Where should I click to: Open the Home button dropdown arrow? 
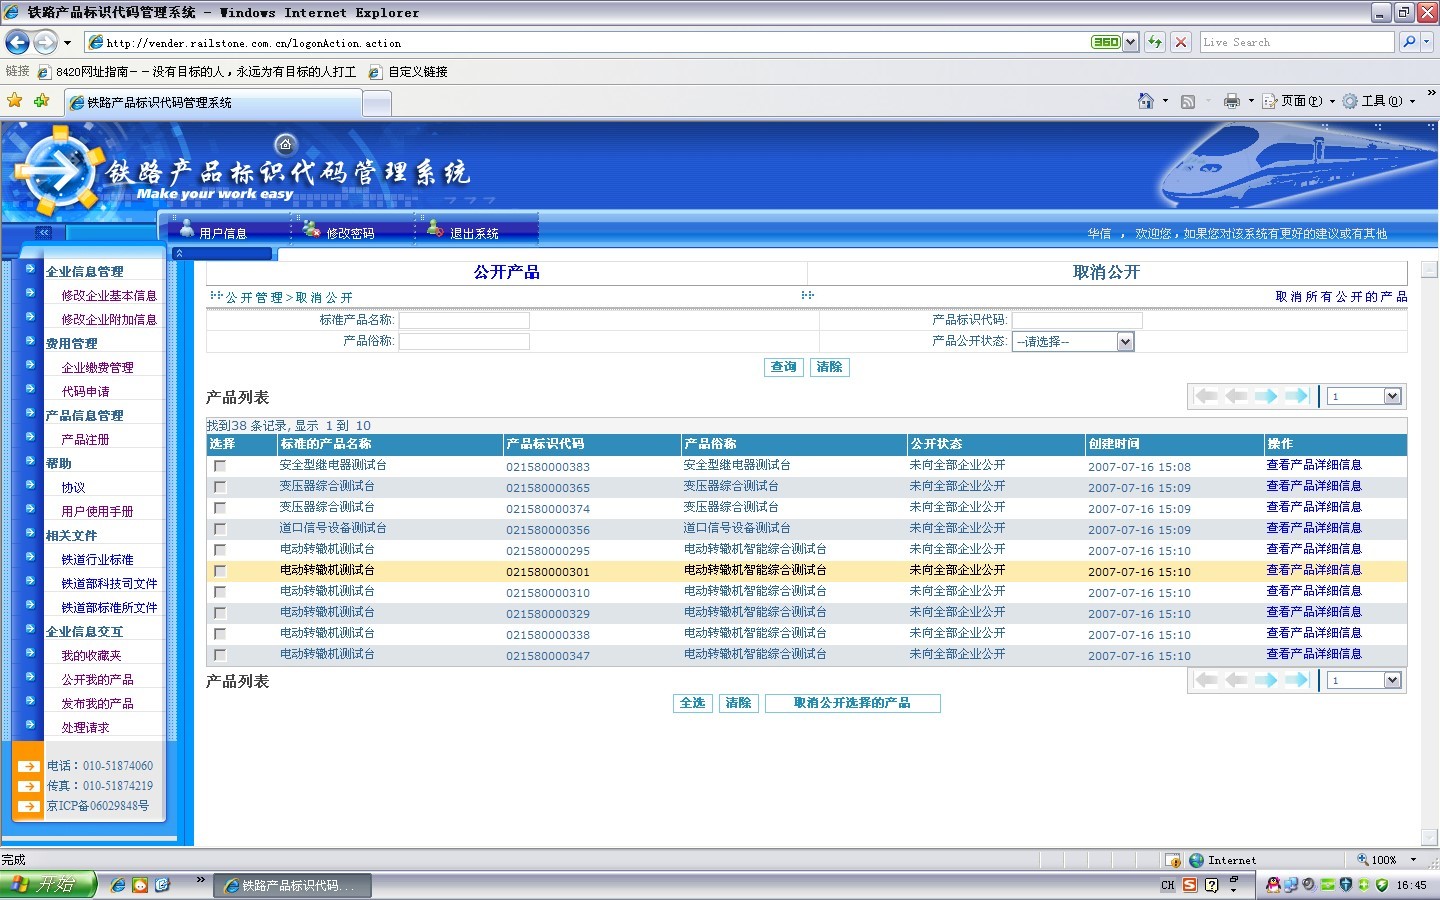(1166, 101)
